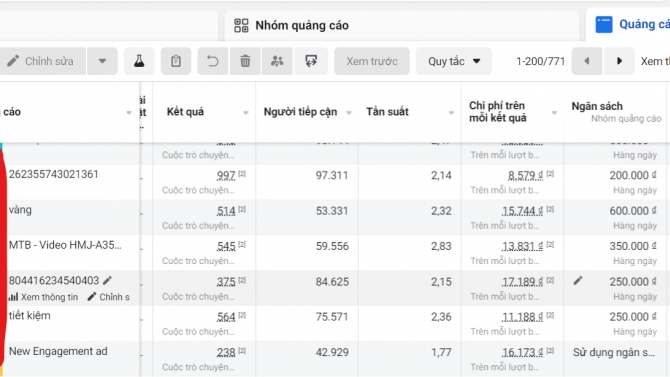Screen dimensions: 670x377
Task: Click budget edit pencil next to 250.000 đ
Action: point(578,281)
